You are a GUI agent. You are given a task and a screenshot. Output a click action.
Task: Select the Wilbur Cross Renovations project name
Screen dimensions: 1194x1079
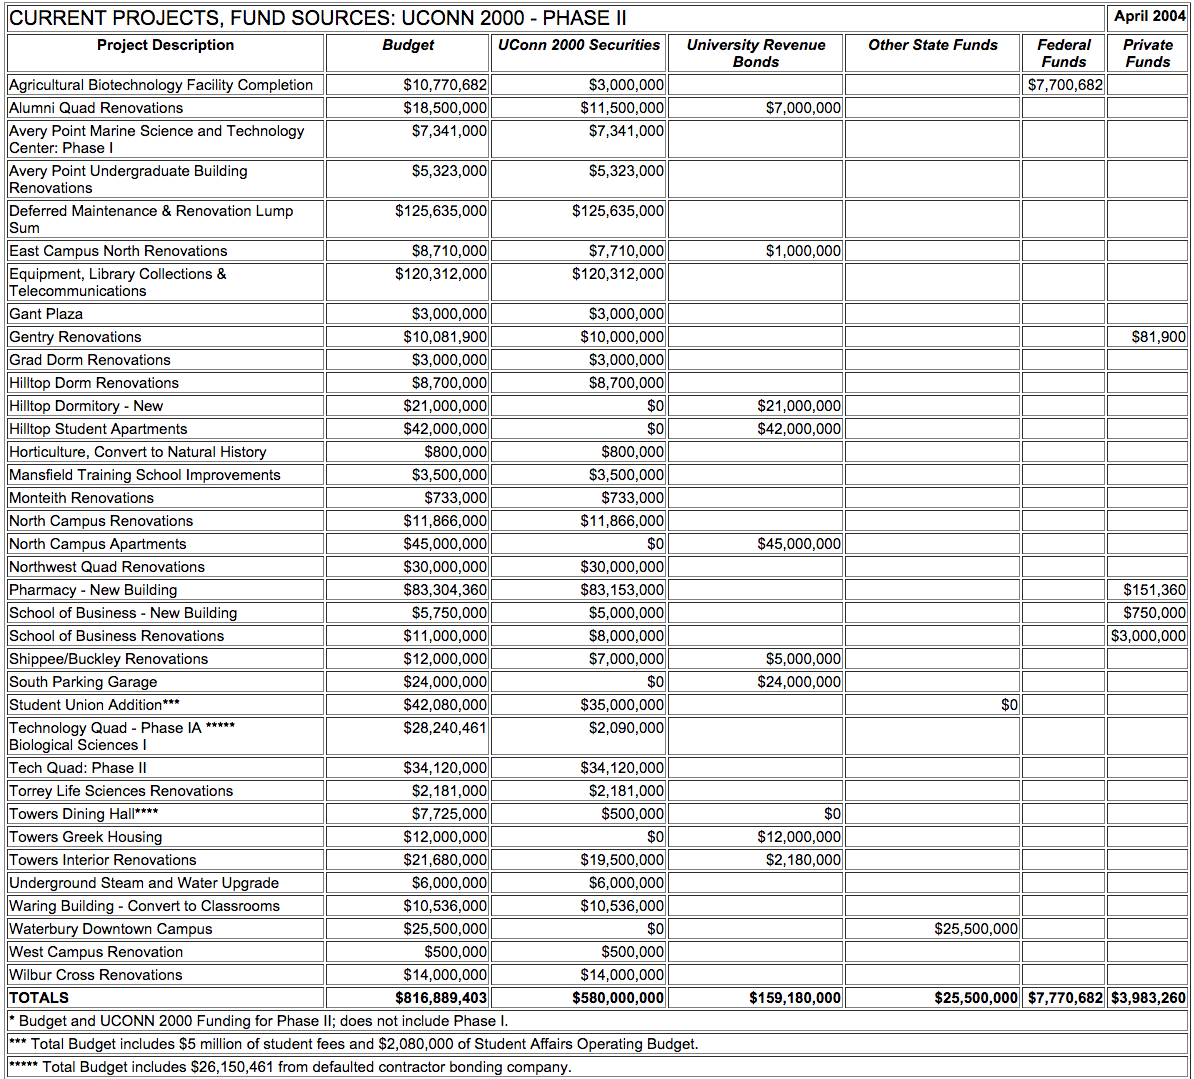tap(96, 975)
